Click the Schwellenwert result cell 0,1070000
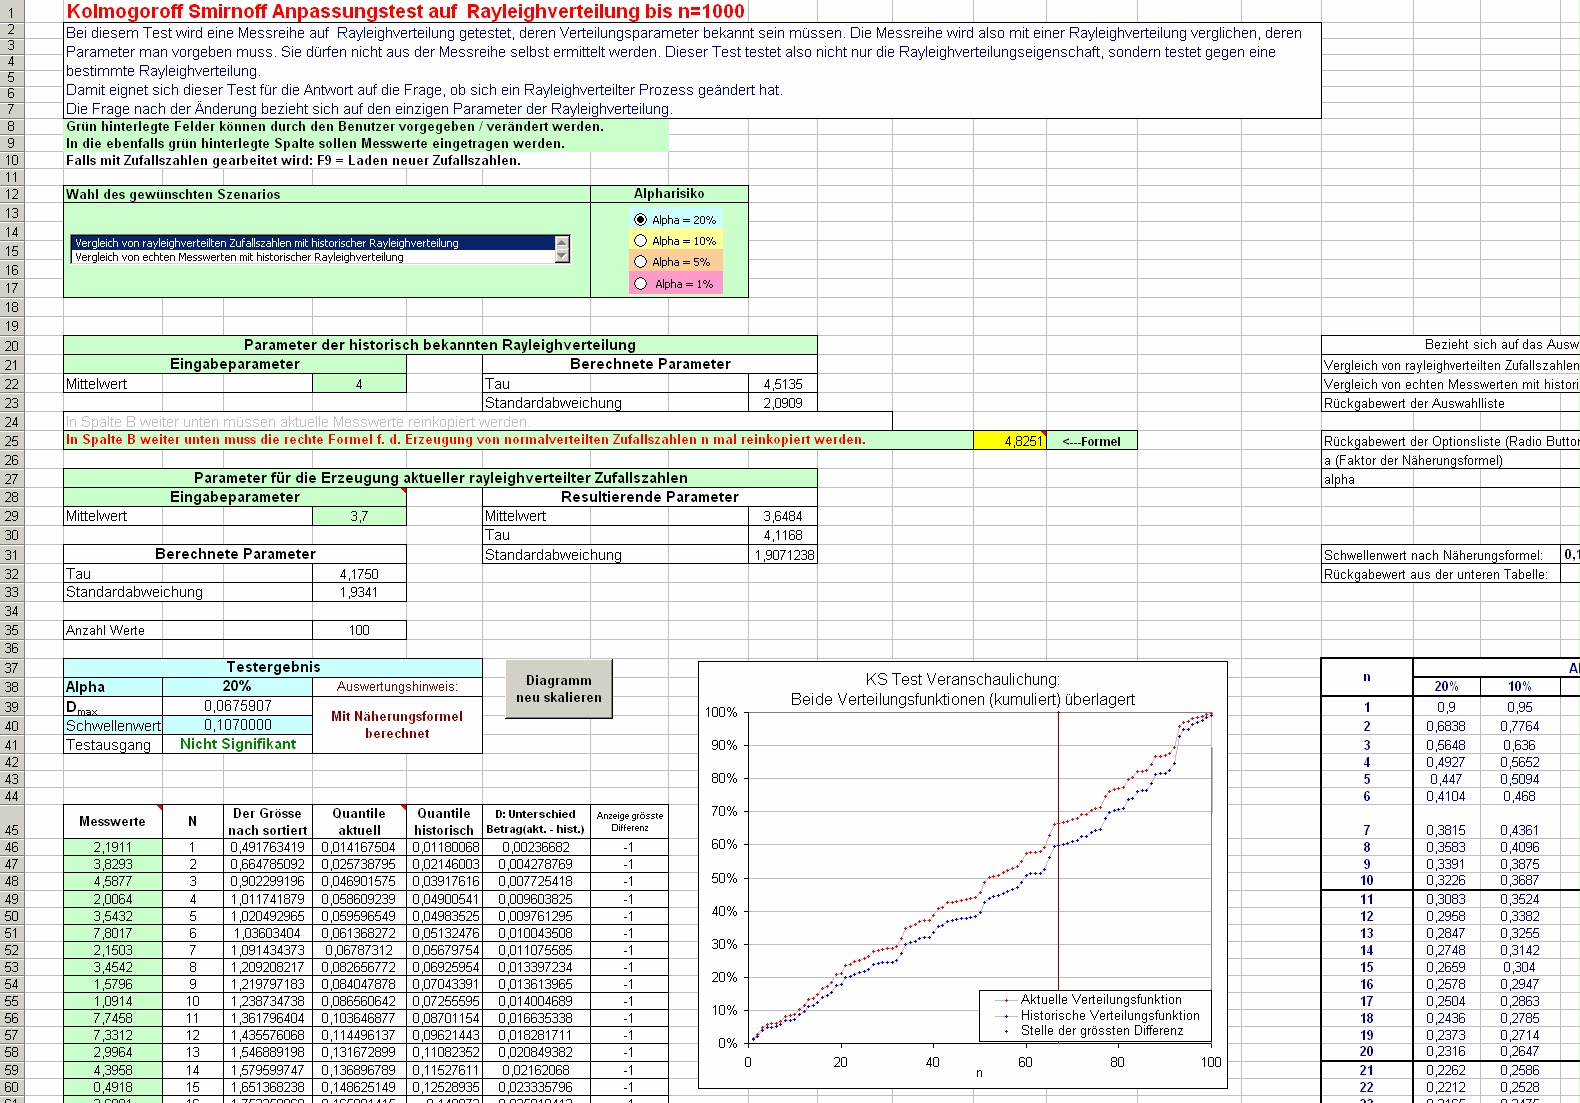This screenshot has height=1103, width=1580. 237,726
